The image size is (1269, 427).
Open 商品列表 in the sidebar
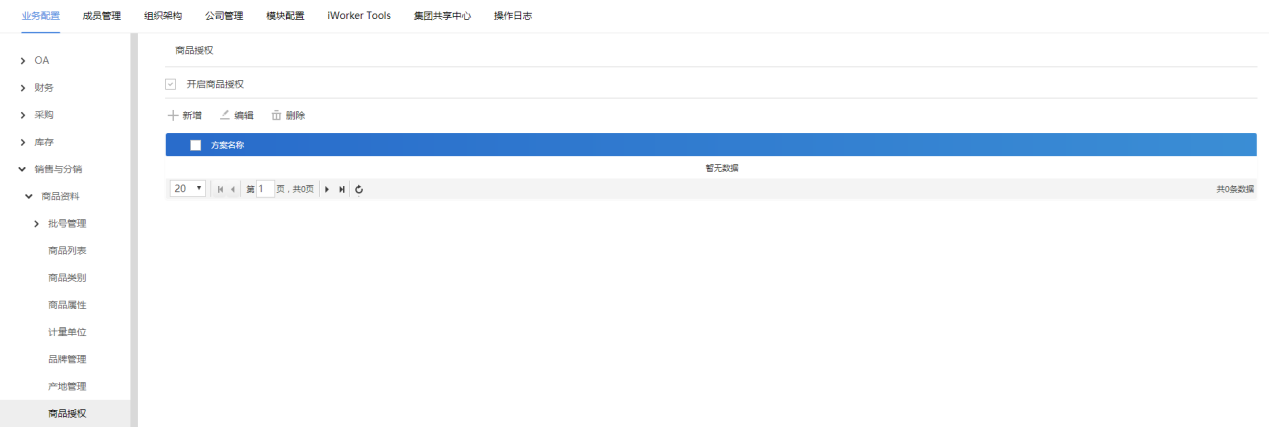[x=67, y=250]
